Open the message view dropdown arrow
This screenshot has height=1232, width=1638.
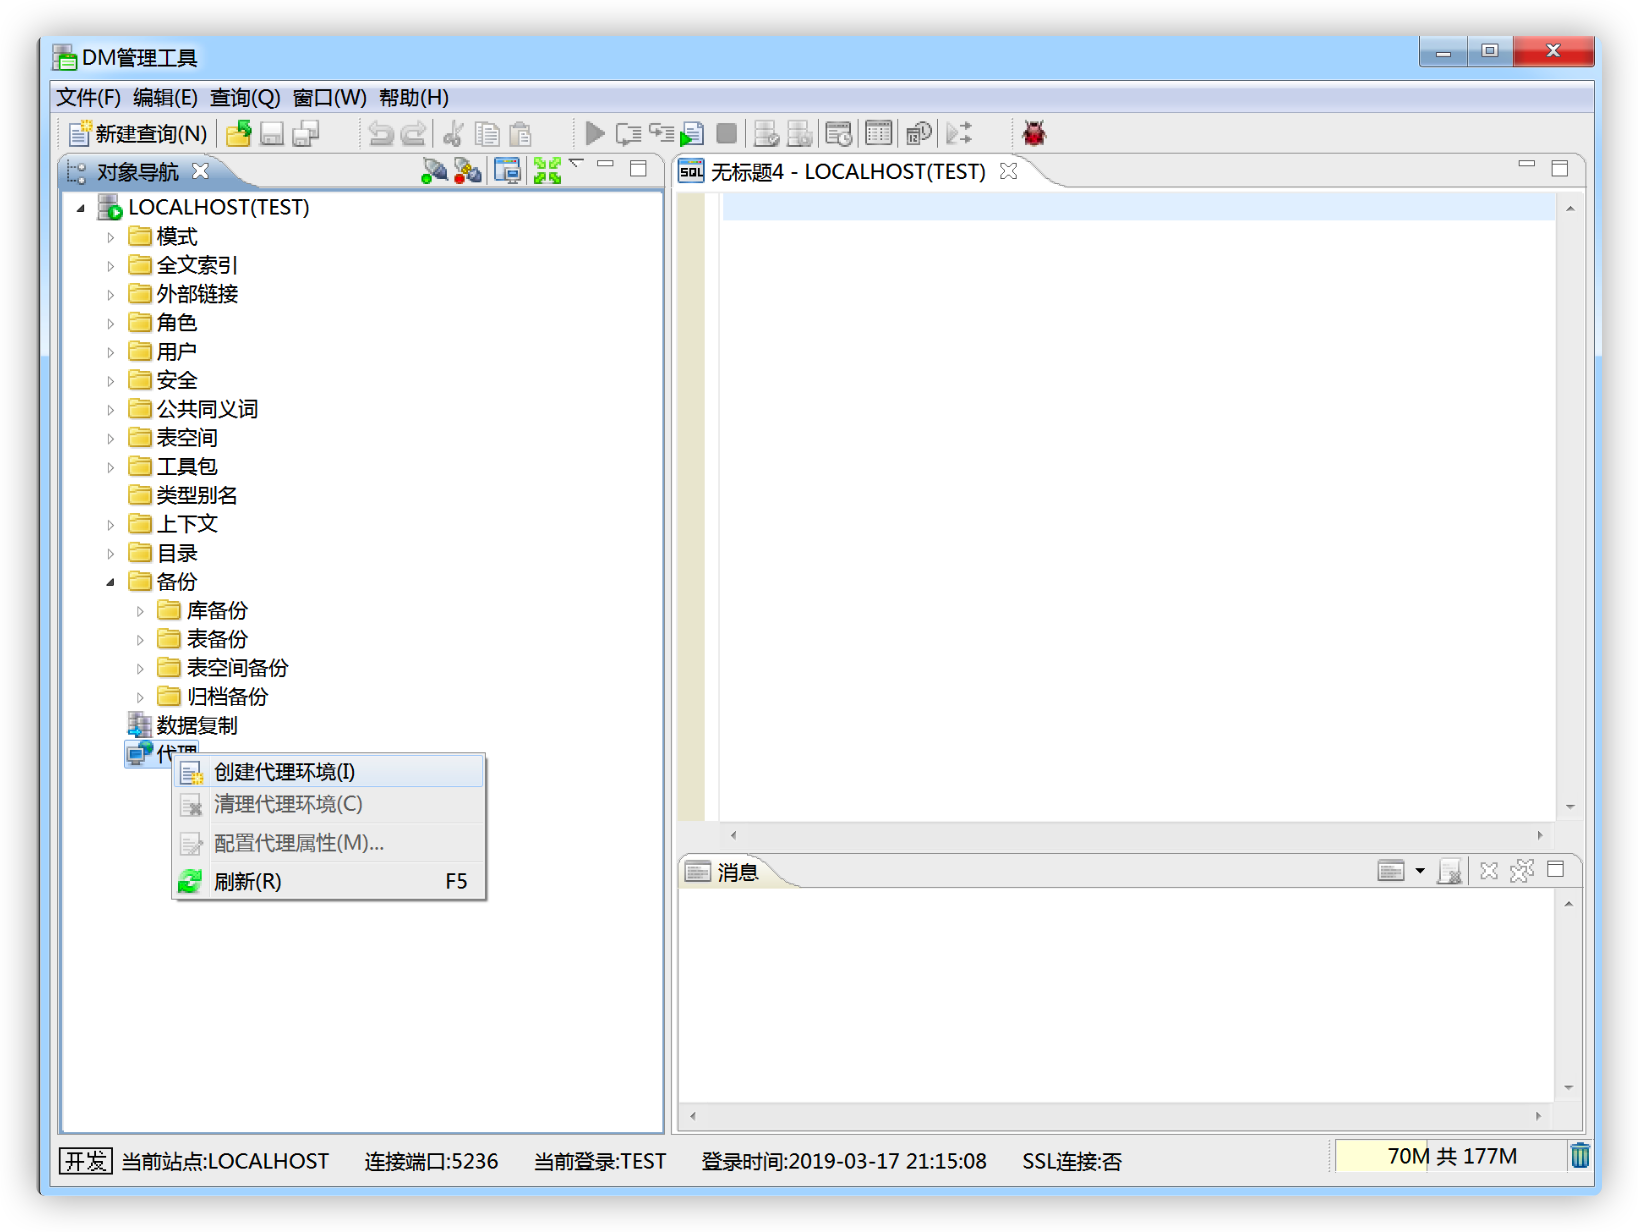(x=1420, y=871)
